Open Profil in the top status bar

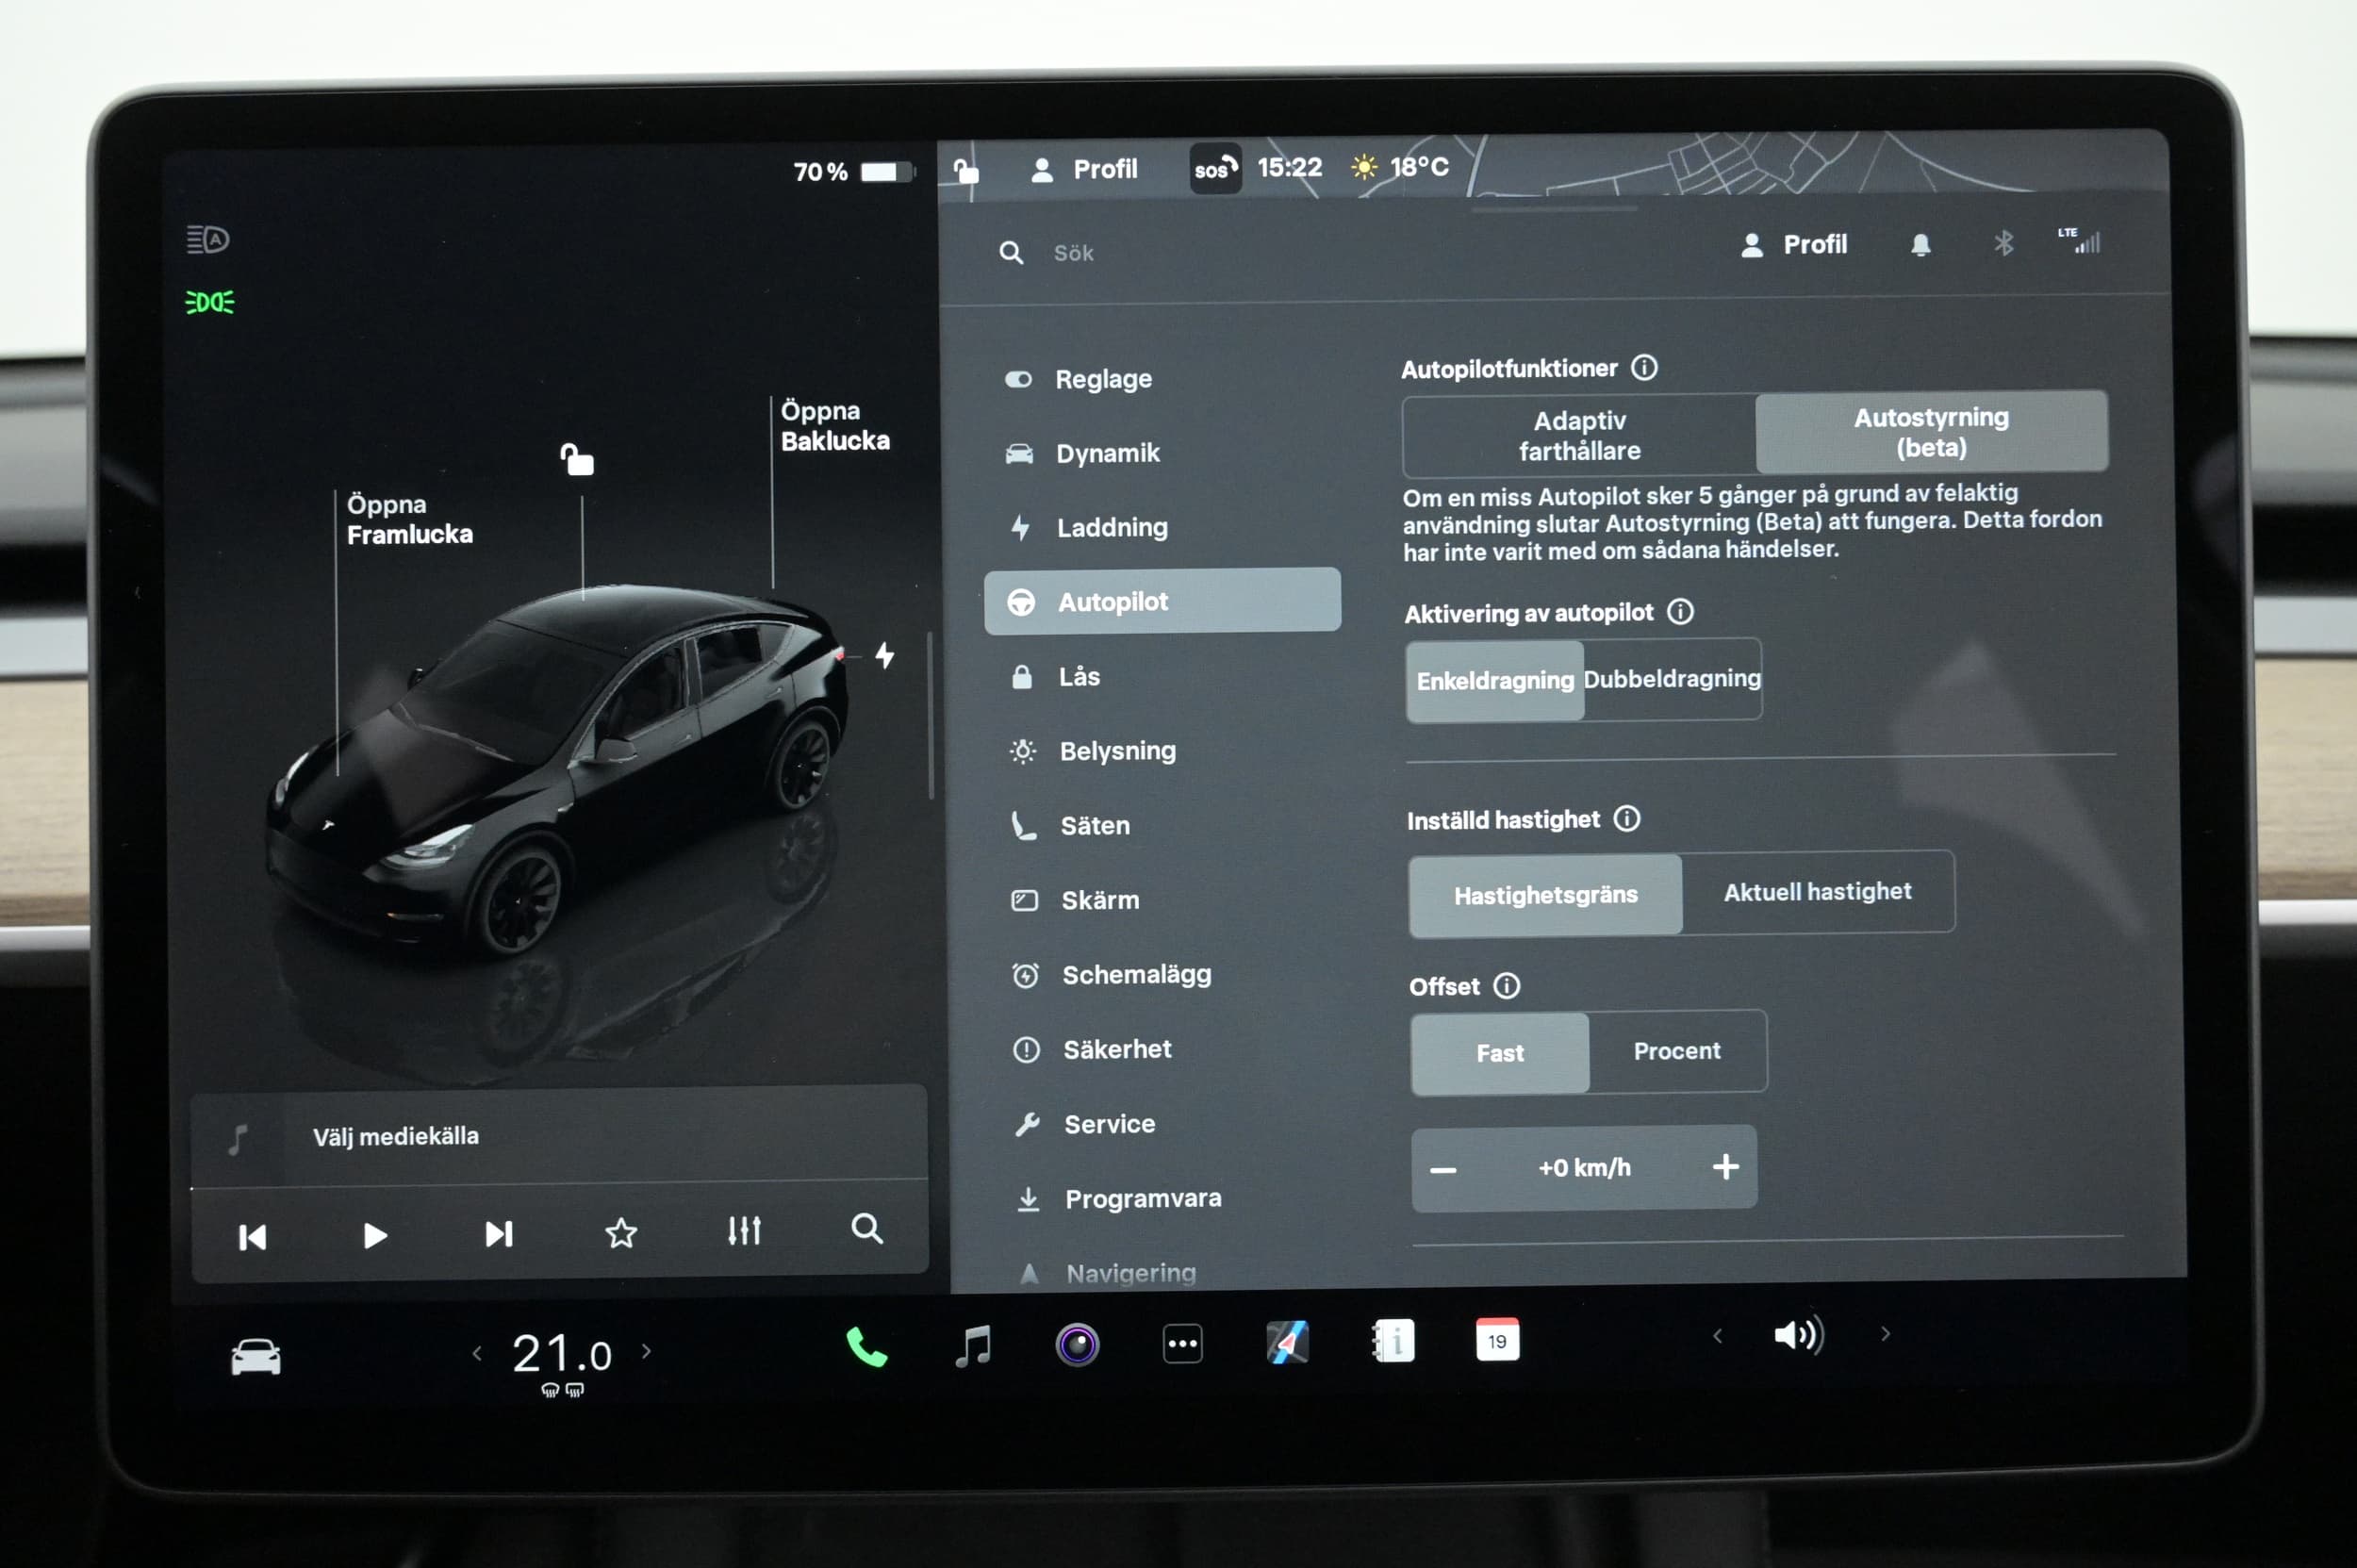pos(1084,169)
